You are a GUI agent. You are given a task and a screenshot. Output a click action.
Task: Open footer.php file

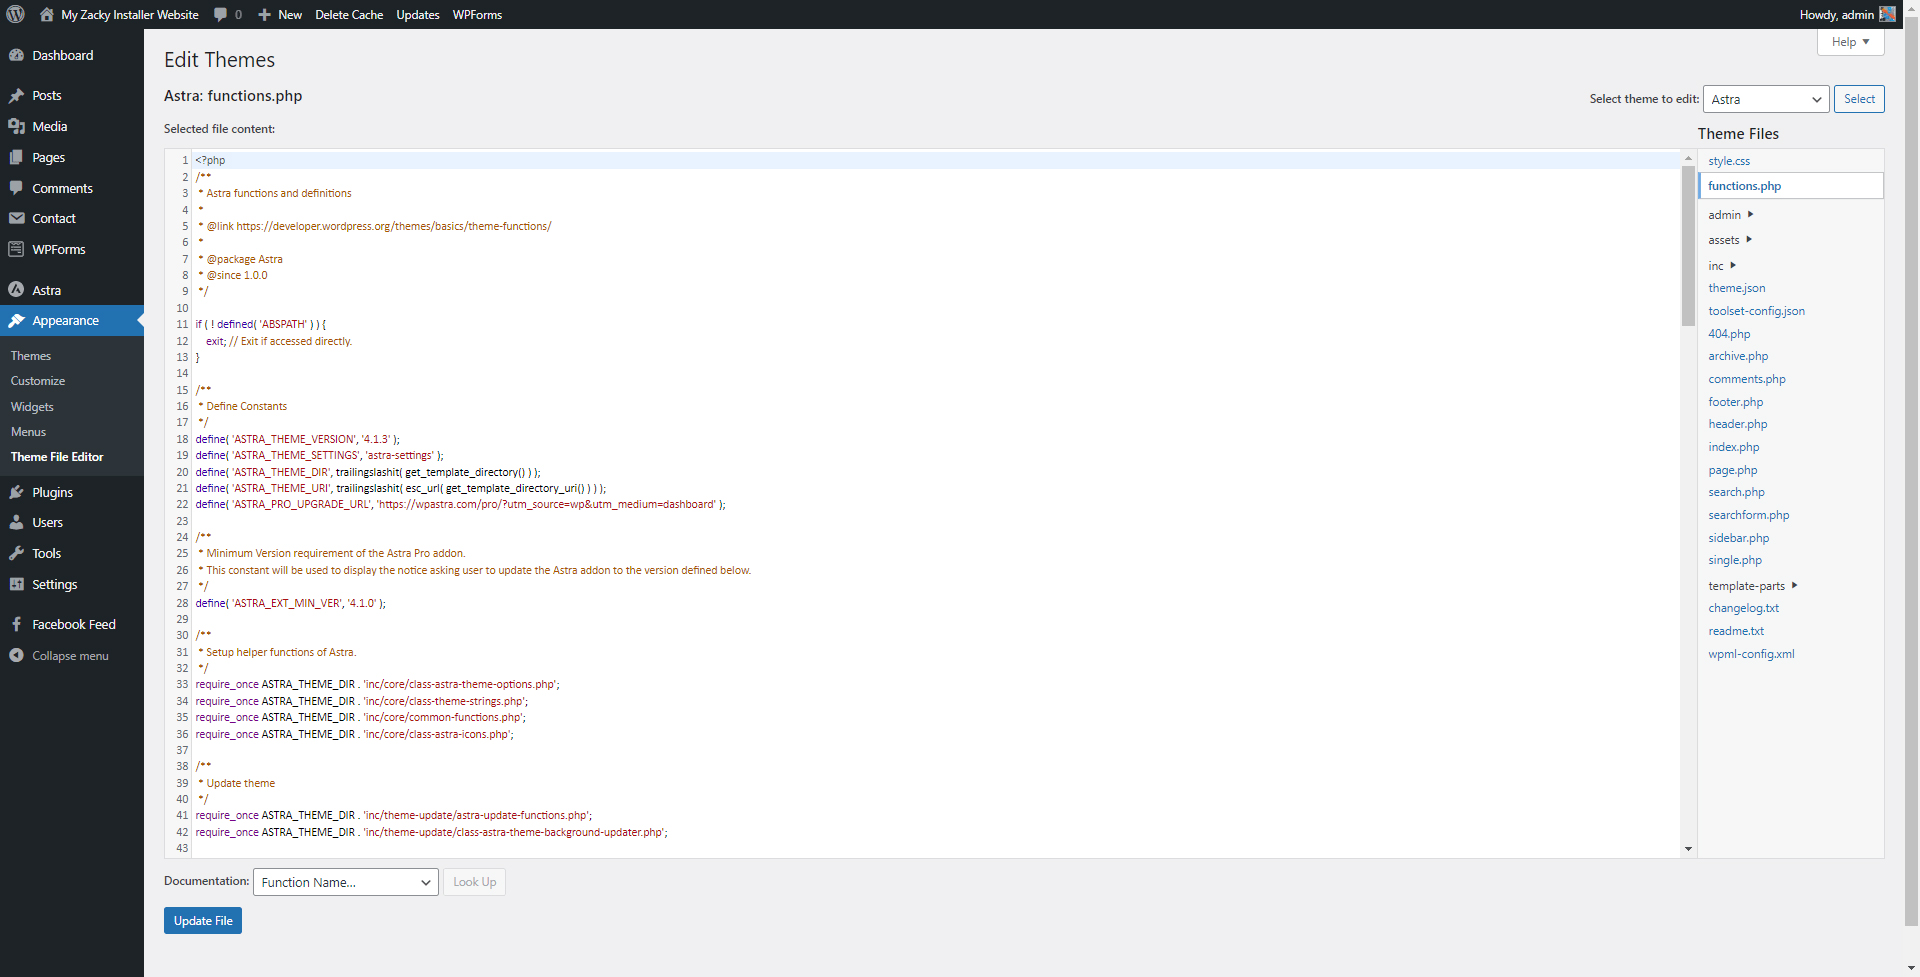[x=1736, y=402]
